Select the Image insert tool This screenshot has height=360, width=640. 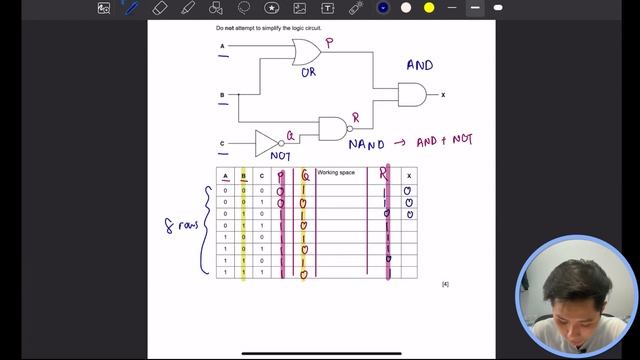click(300, 8)
